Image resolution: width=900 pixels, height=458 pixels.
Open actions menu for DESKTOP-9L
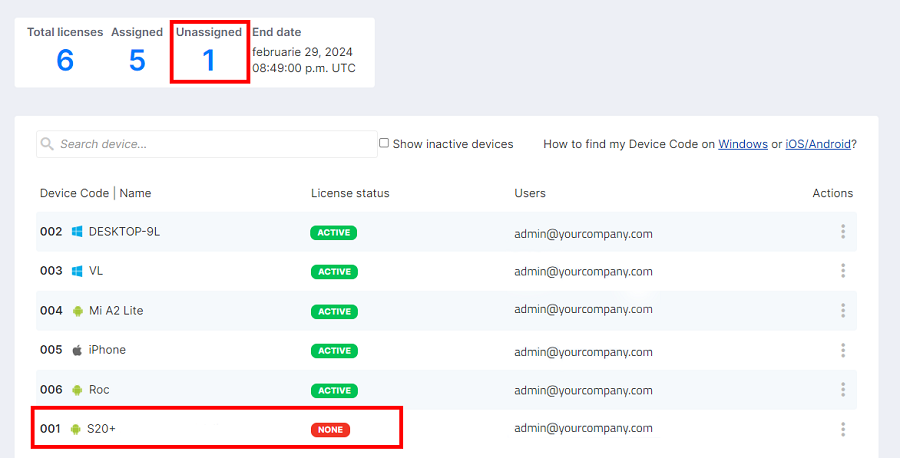tap(843, 232)
